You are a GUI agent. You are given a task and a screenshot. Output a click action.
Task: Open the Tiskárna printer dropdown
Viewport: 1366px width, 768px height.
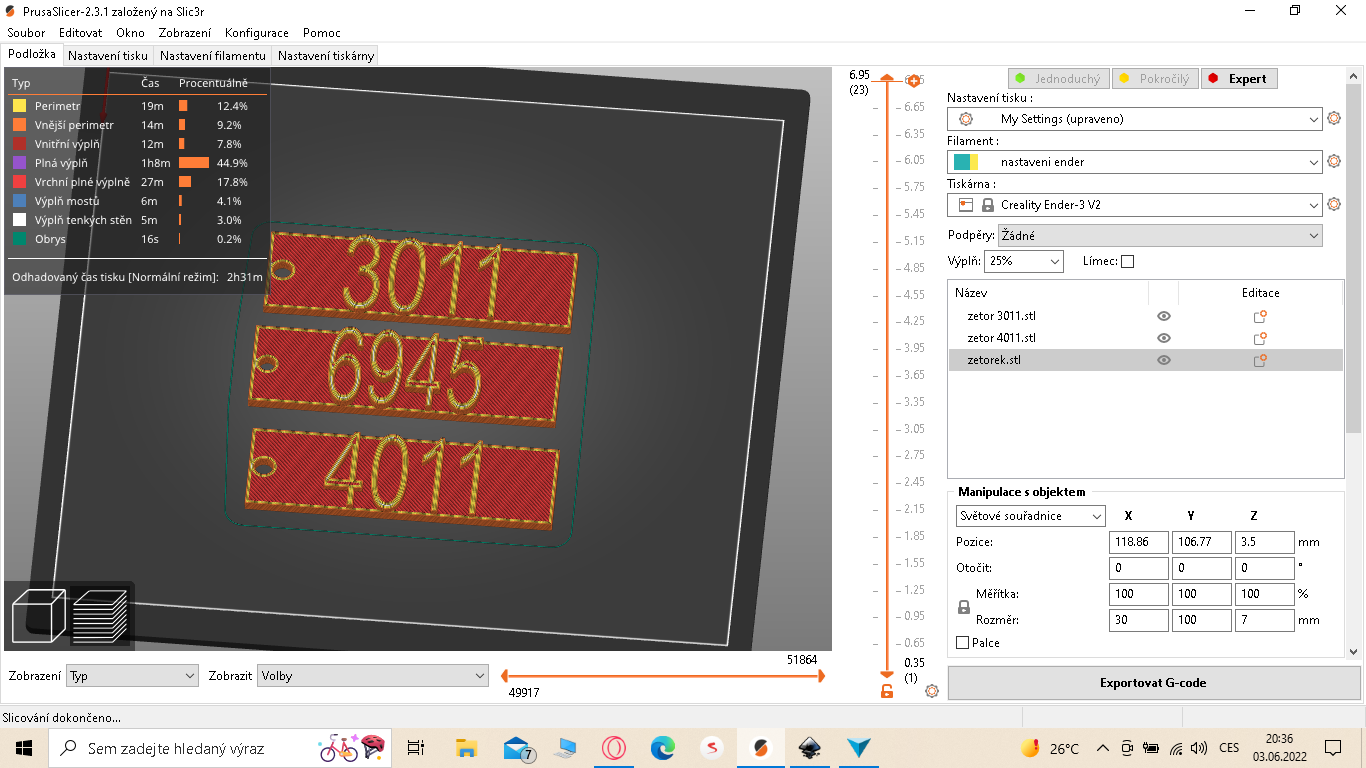pos(1134,204)
